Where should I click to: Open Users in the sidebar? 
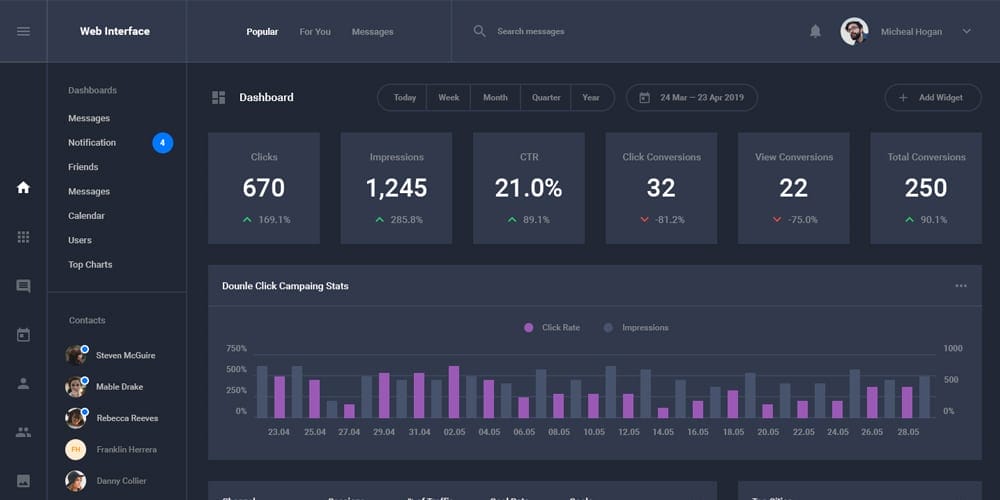(80, 240)
